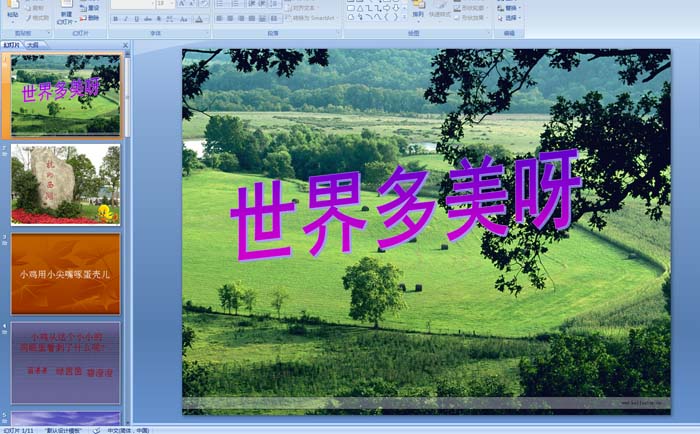Select slide 2 thumbnail with stone monument
The width and height of the screenshot is (700, 434).
pyautogui.click(x=66, y=184)
